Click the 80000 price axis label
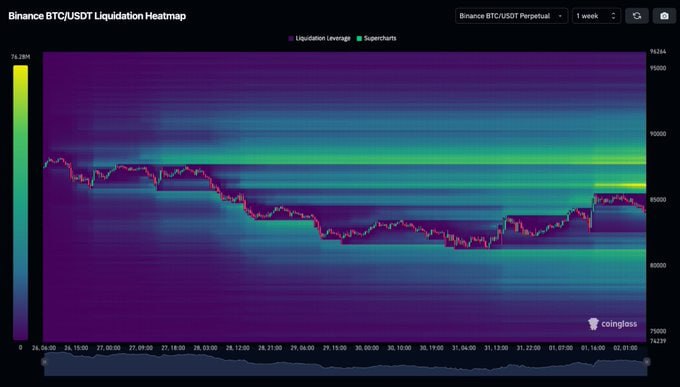 click(x=657, y=266)
